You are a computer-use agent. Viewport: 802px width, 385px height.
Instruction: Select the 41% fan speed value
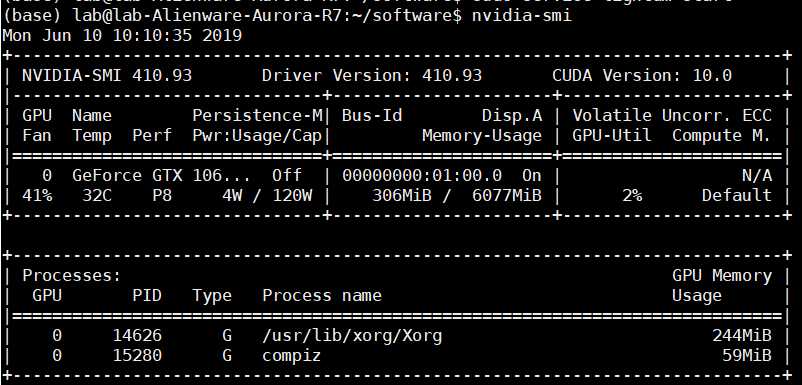(x=37, y=195)
